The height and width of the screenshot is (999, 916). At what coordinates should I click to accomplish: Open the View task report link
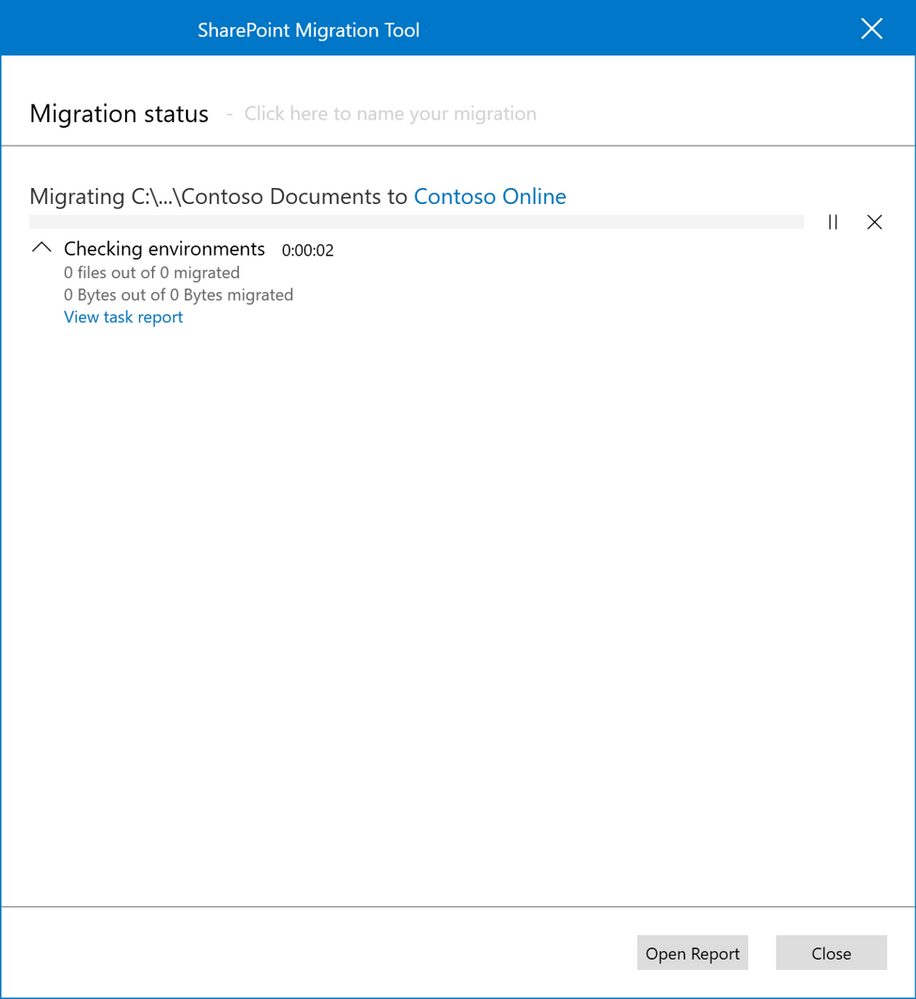click(x=123, y=317)
